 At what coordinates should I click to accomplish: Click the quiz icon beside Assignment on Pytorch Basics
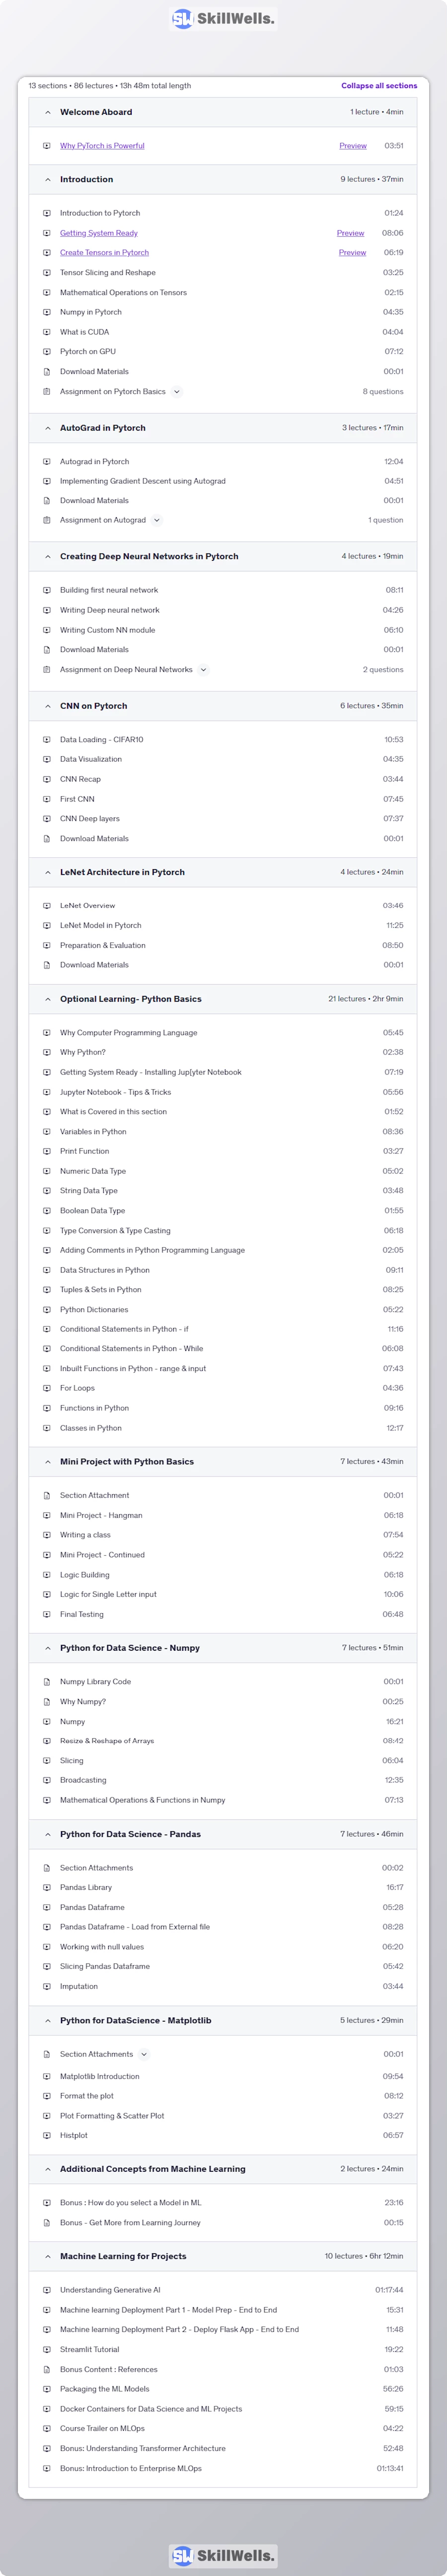point(47,392)
